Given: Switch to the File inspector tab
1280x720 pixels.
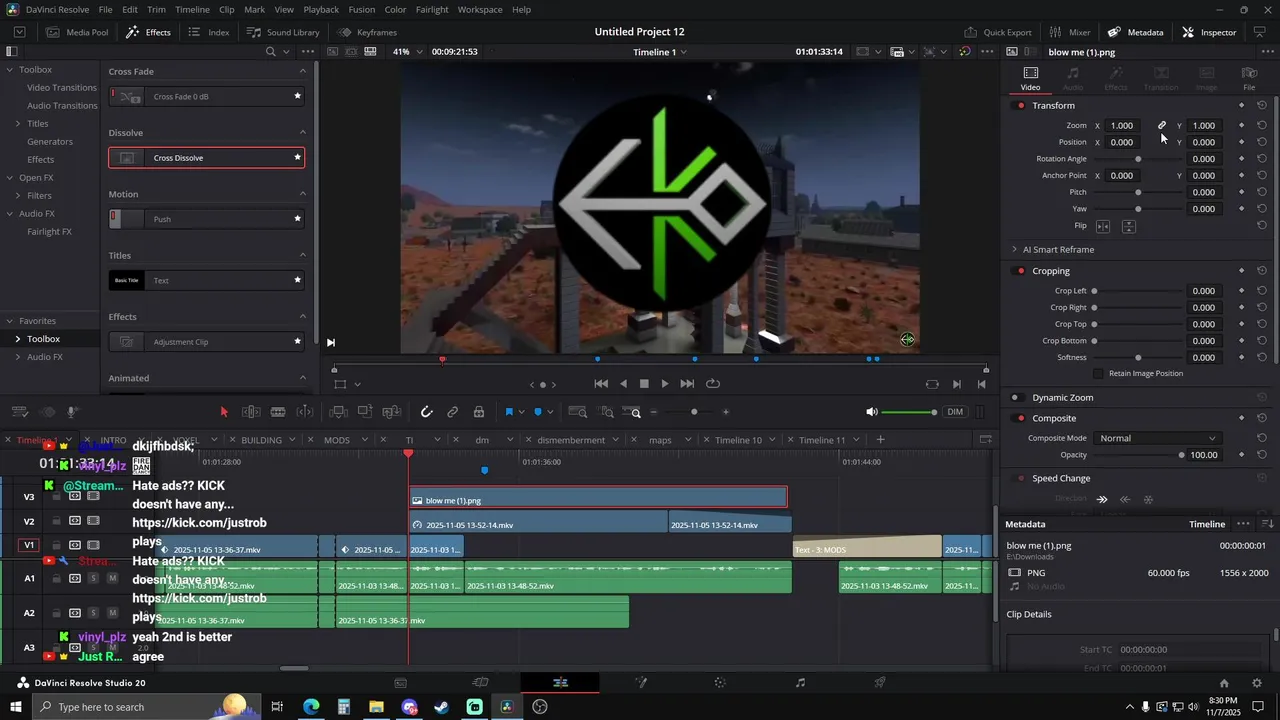Looking at the screenshot, I should 1249,78.
